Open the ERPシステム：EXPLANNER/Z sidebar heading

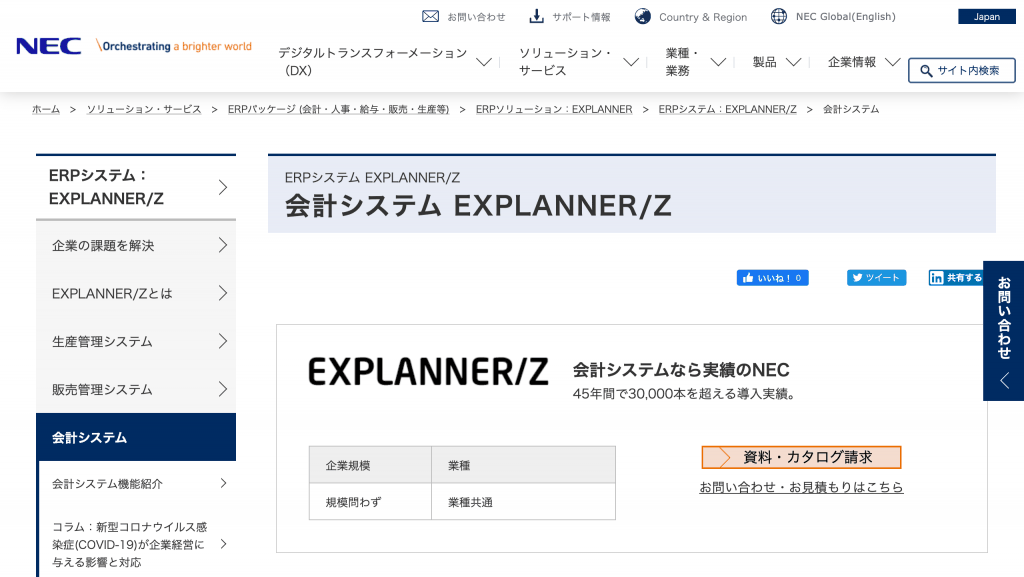tap(136, 187)
